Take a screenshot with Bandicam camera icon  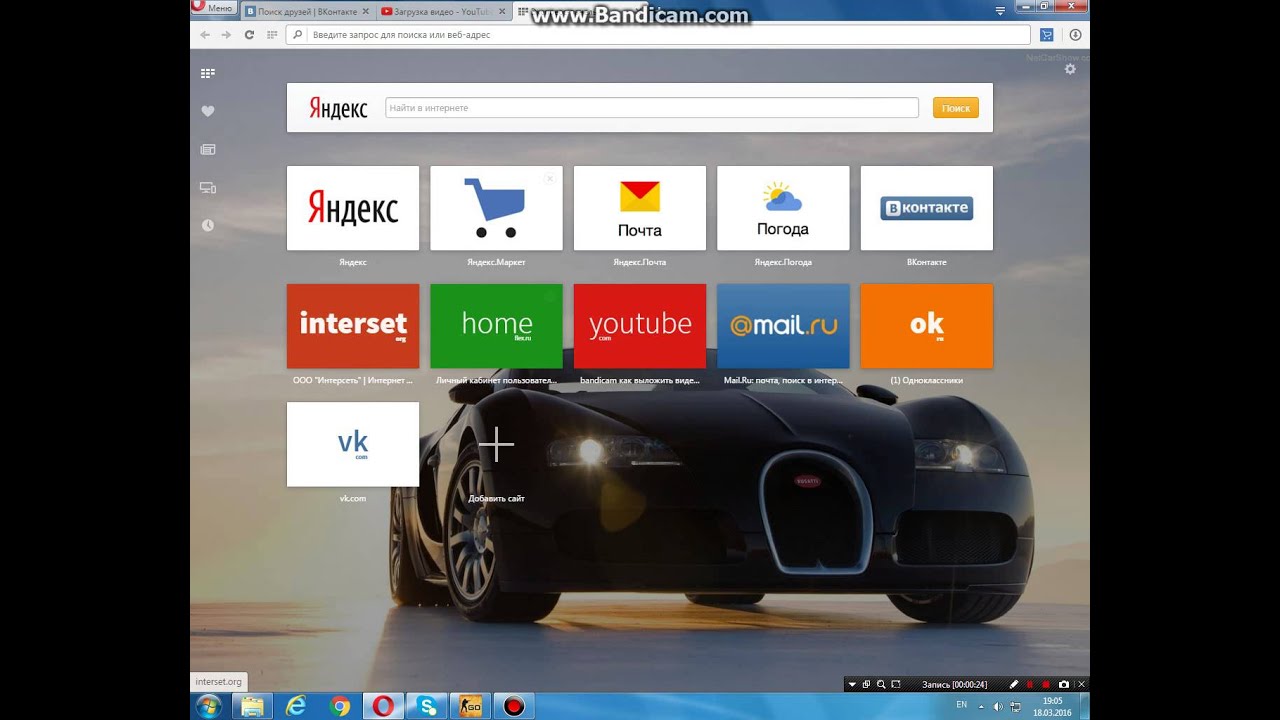[x=1064, y=684]
